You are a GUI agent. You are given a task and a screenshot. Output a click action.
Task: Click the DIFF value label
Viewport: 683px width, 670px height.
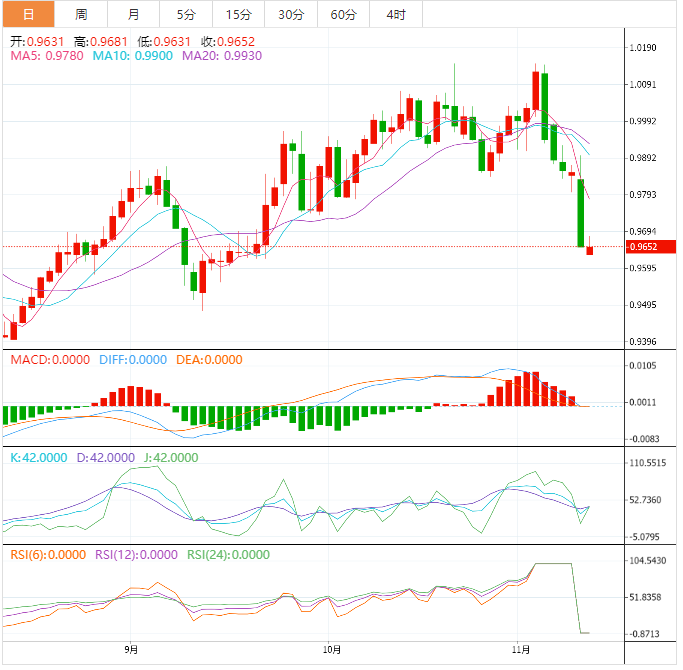pyautogui.click(x=133, y=360)
